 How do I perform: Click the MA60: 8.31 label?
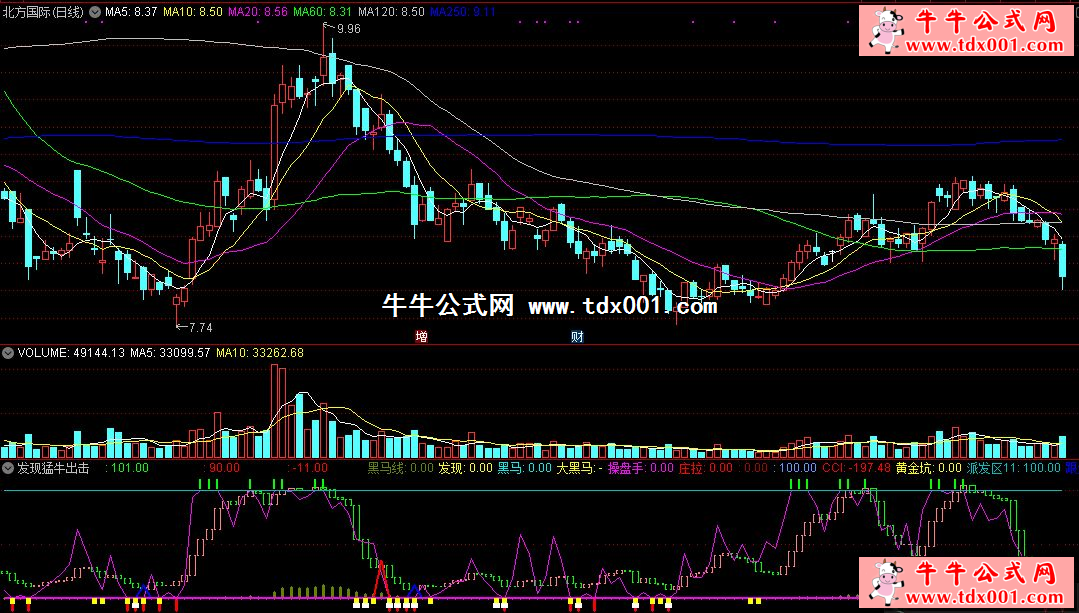pos(323,12)
